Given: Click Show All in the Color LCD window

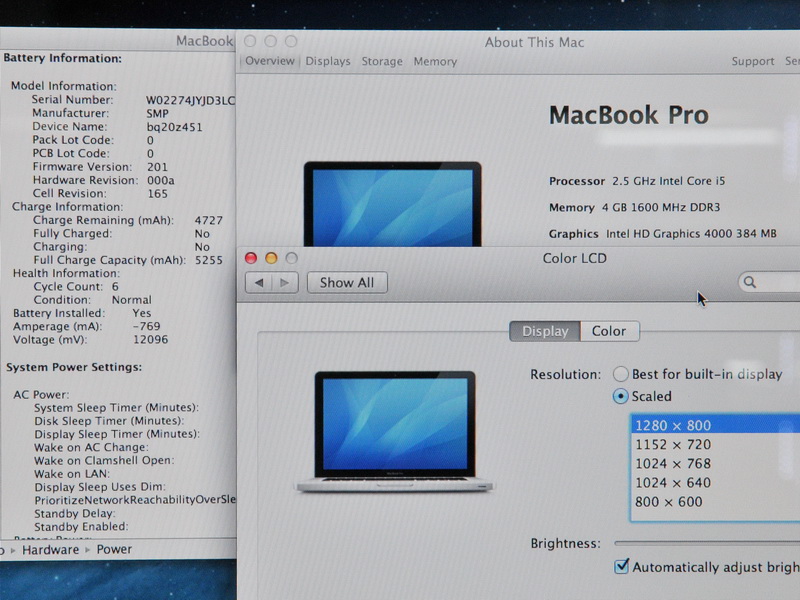Looking at the screenshot, I should pyautogui.click(x=347, y=283).
